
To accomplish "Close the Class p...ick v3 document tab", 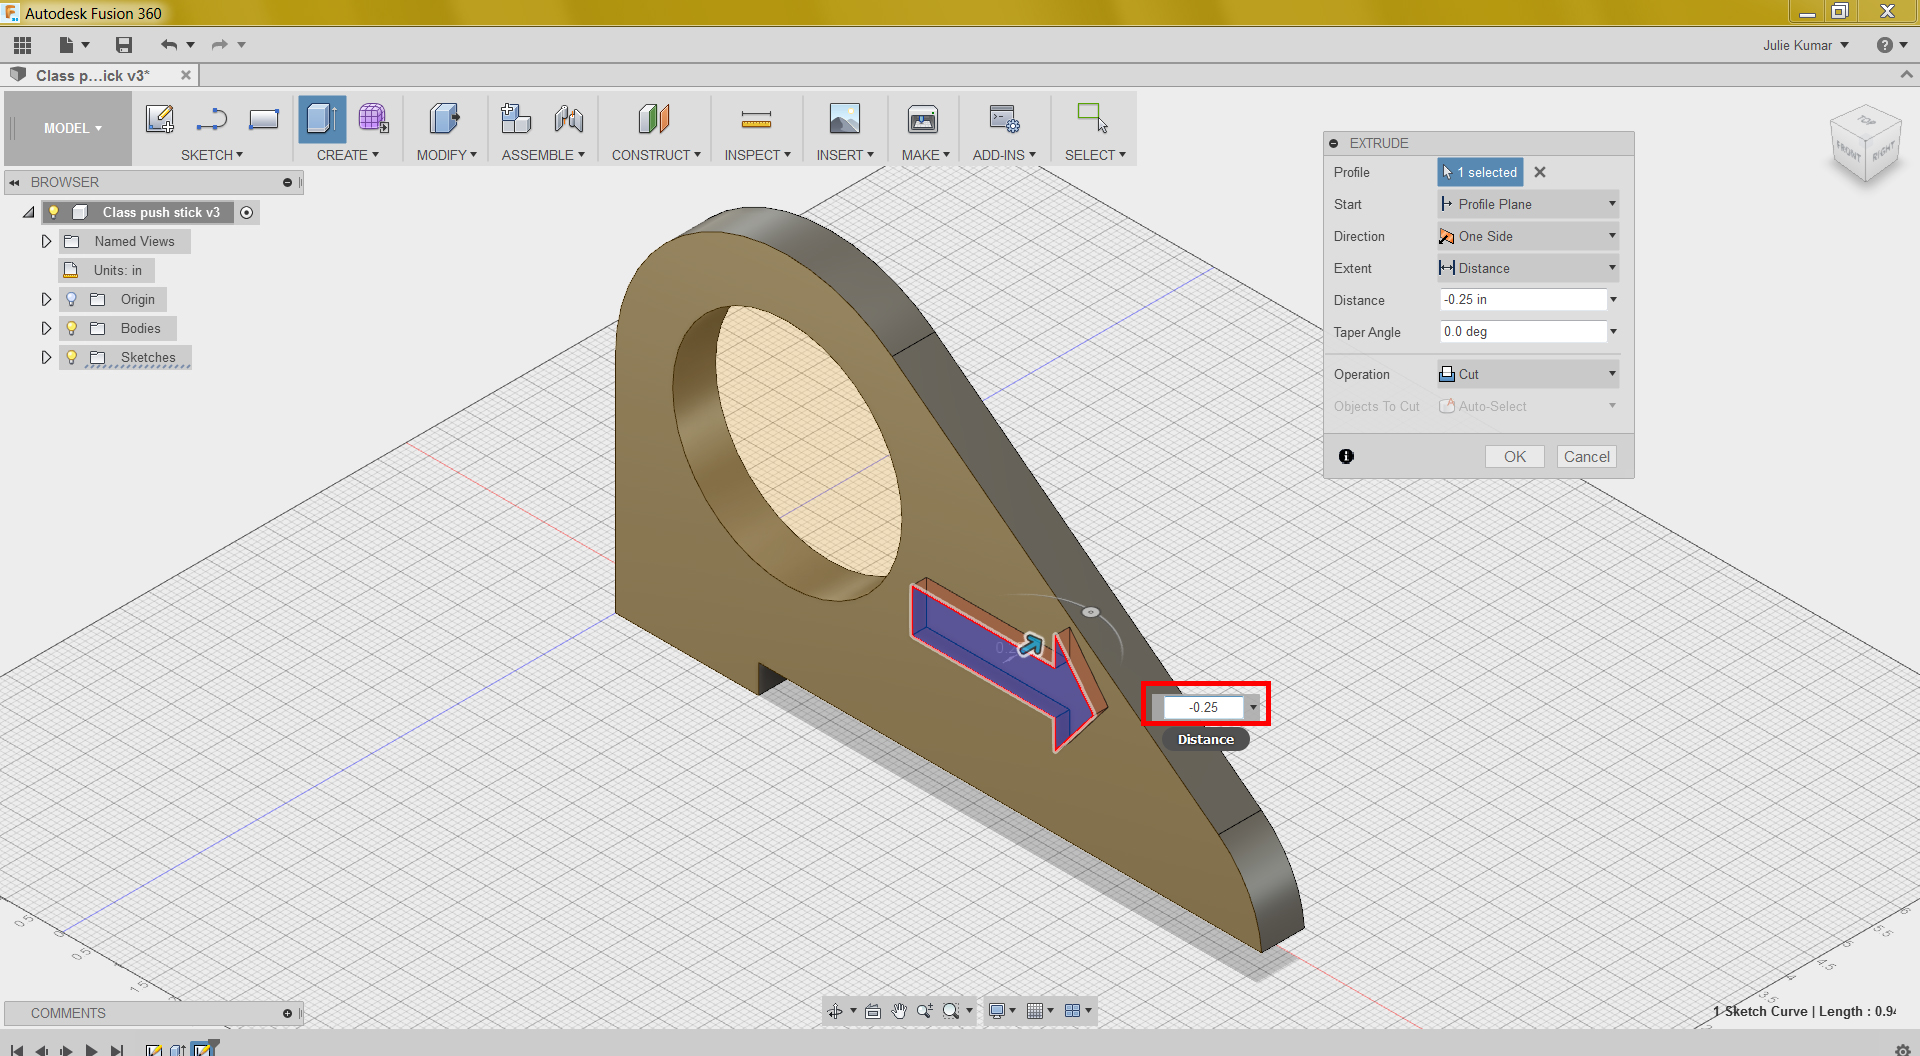I will [186, 75].
